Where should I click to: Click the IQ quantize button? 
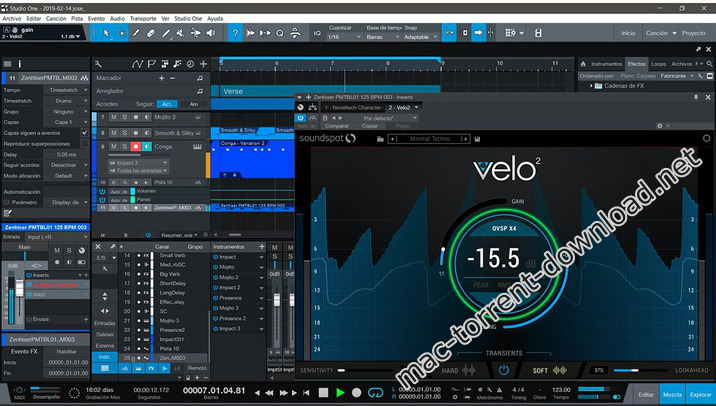pyautogui.click(x=317, y=33)
